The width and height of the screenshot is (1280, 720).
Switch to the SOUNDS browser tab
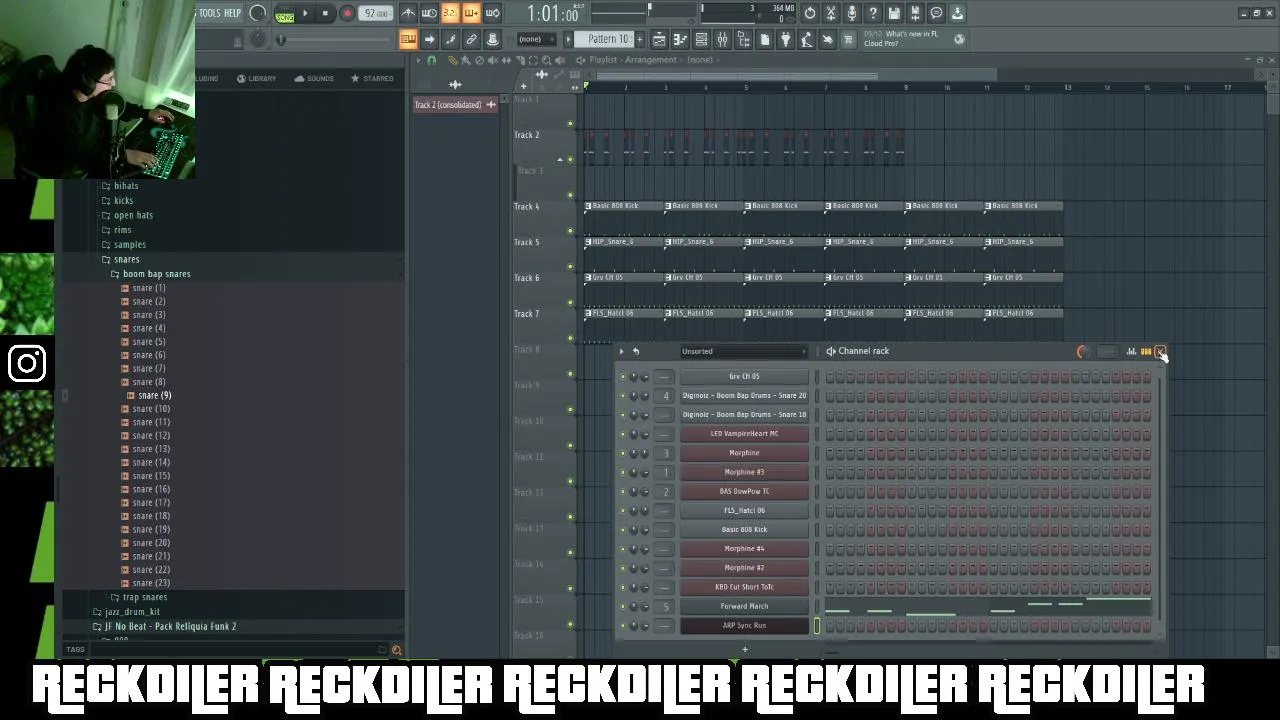pos(314,78)
